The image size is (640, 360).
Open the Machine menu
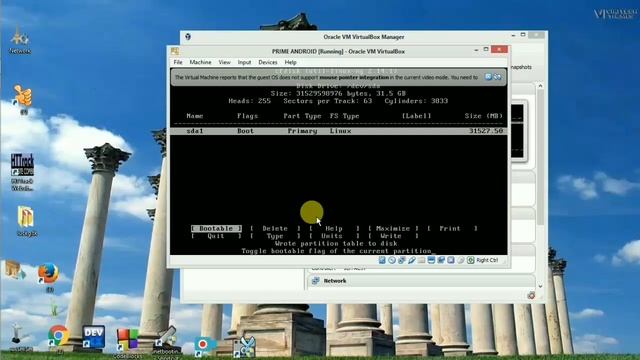(x=200, y=62)
